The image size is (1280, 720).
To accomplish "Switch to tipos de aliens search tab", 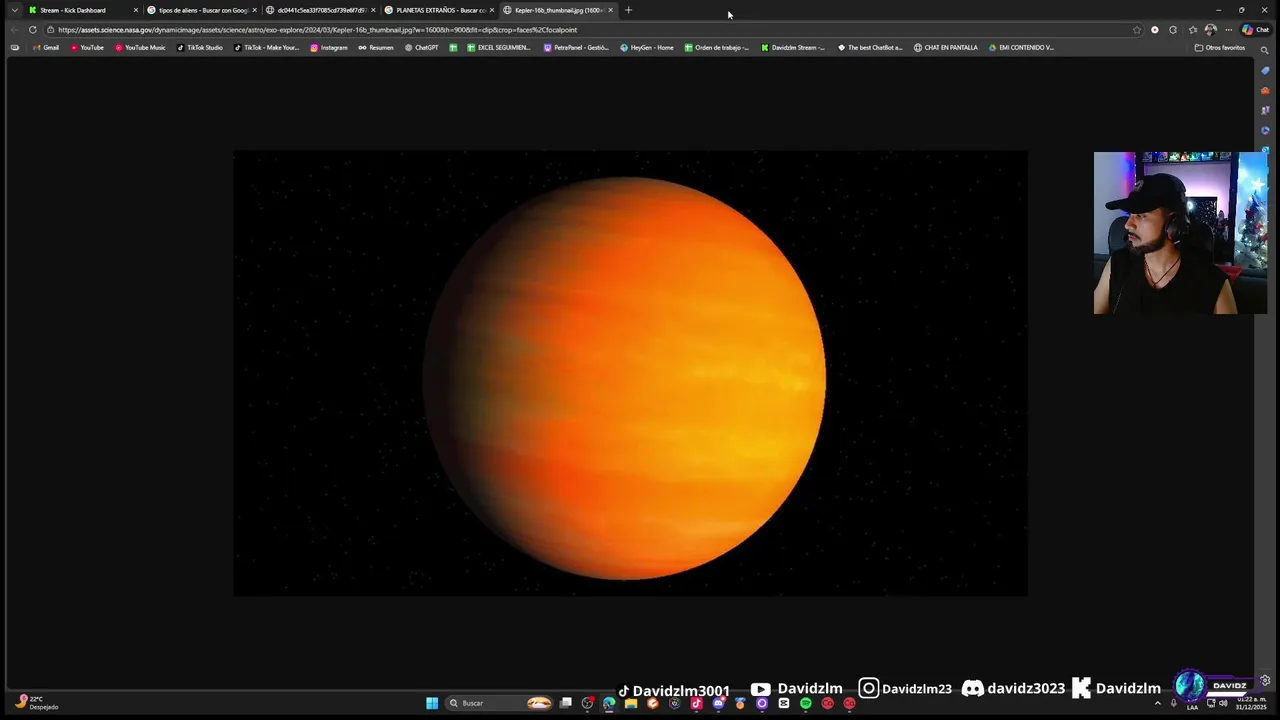I will pyautogui.click(x=201, y=10).
